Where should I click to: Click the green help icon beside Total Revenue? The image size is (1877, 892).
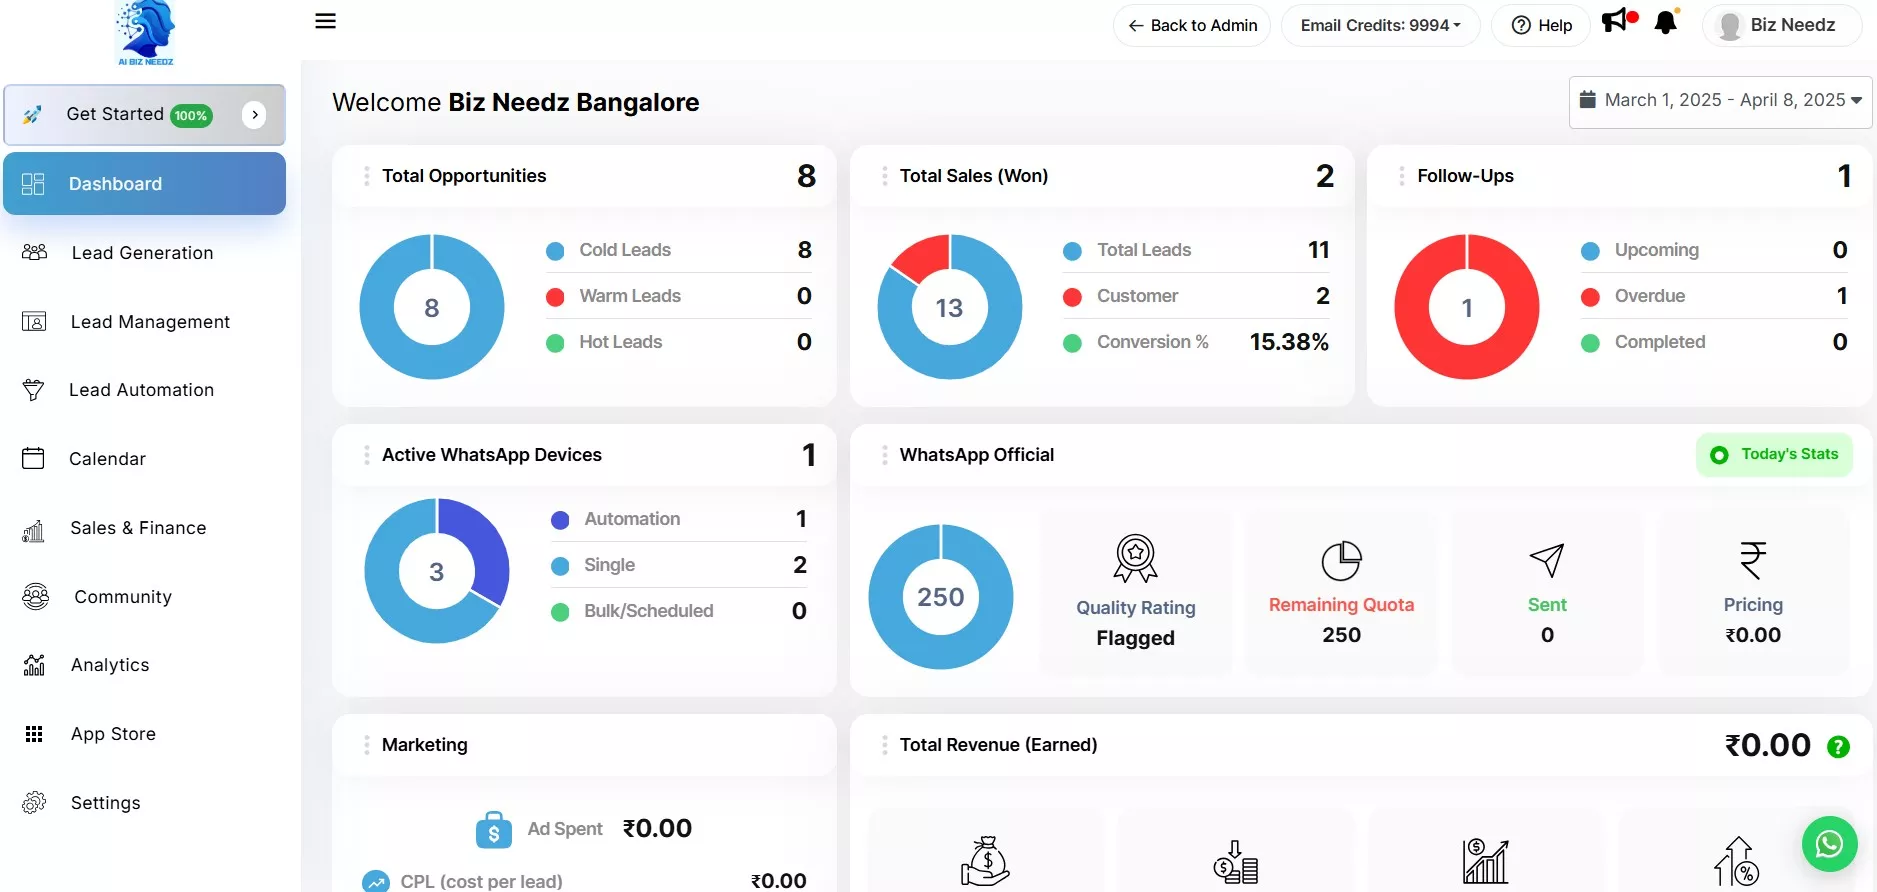[1838, 747]
